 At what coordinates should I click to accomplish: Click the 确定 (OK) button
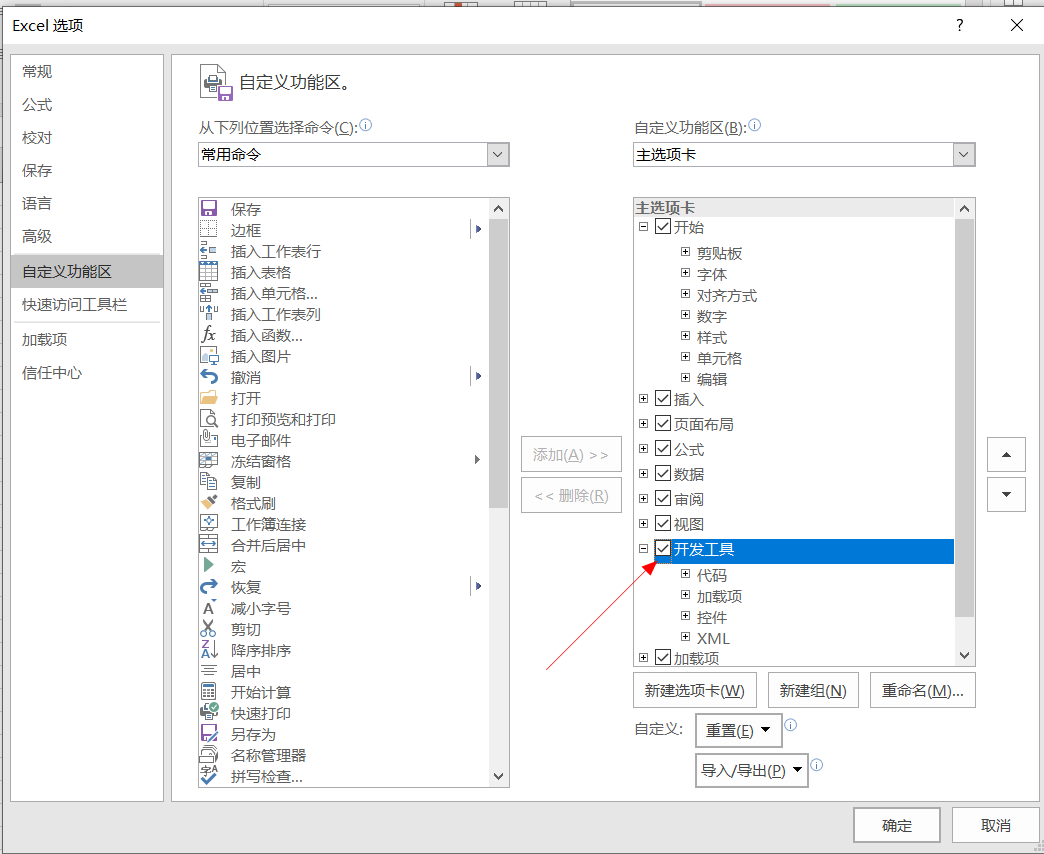(896, 826)
